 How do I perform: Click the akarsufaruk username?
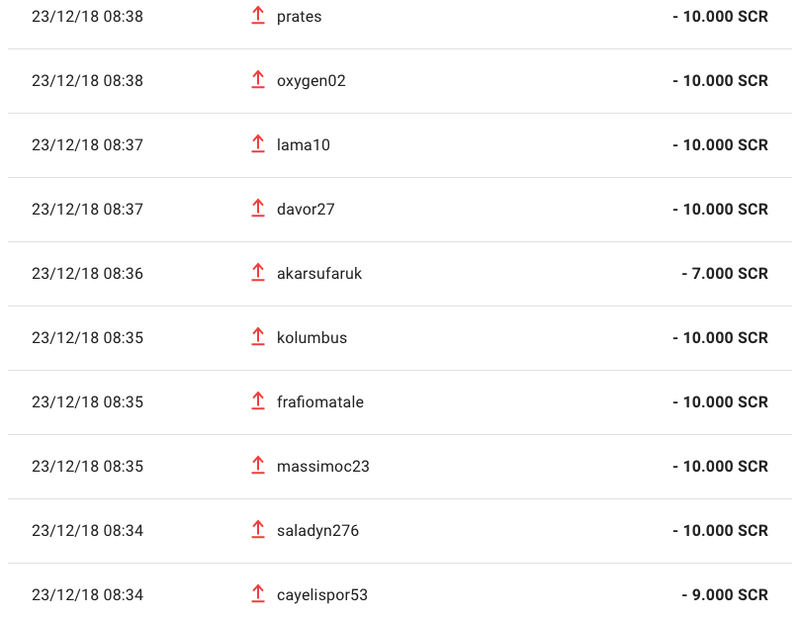pyautogui.click(x=319, y=274)
